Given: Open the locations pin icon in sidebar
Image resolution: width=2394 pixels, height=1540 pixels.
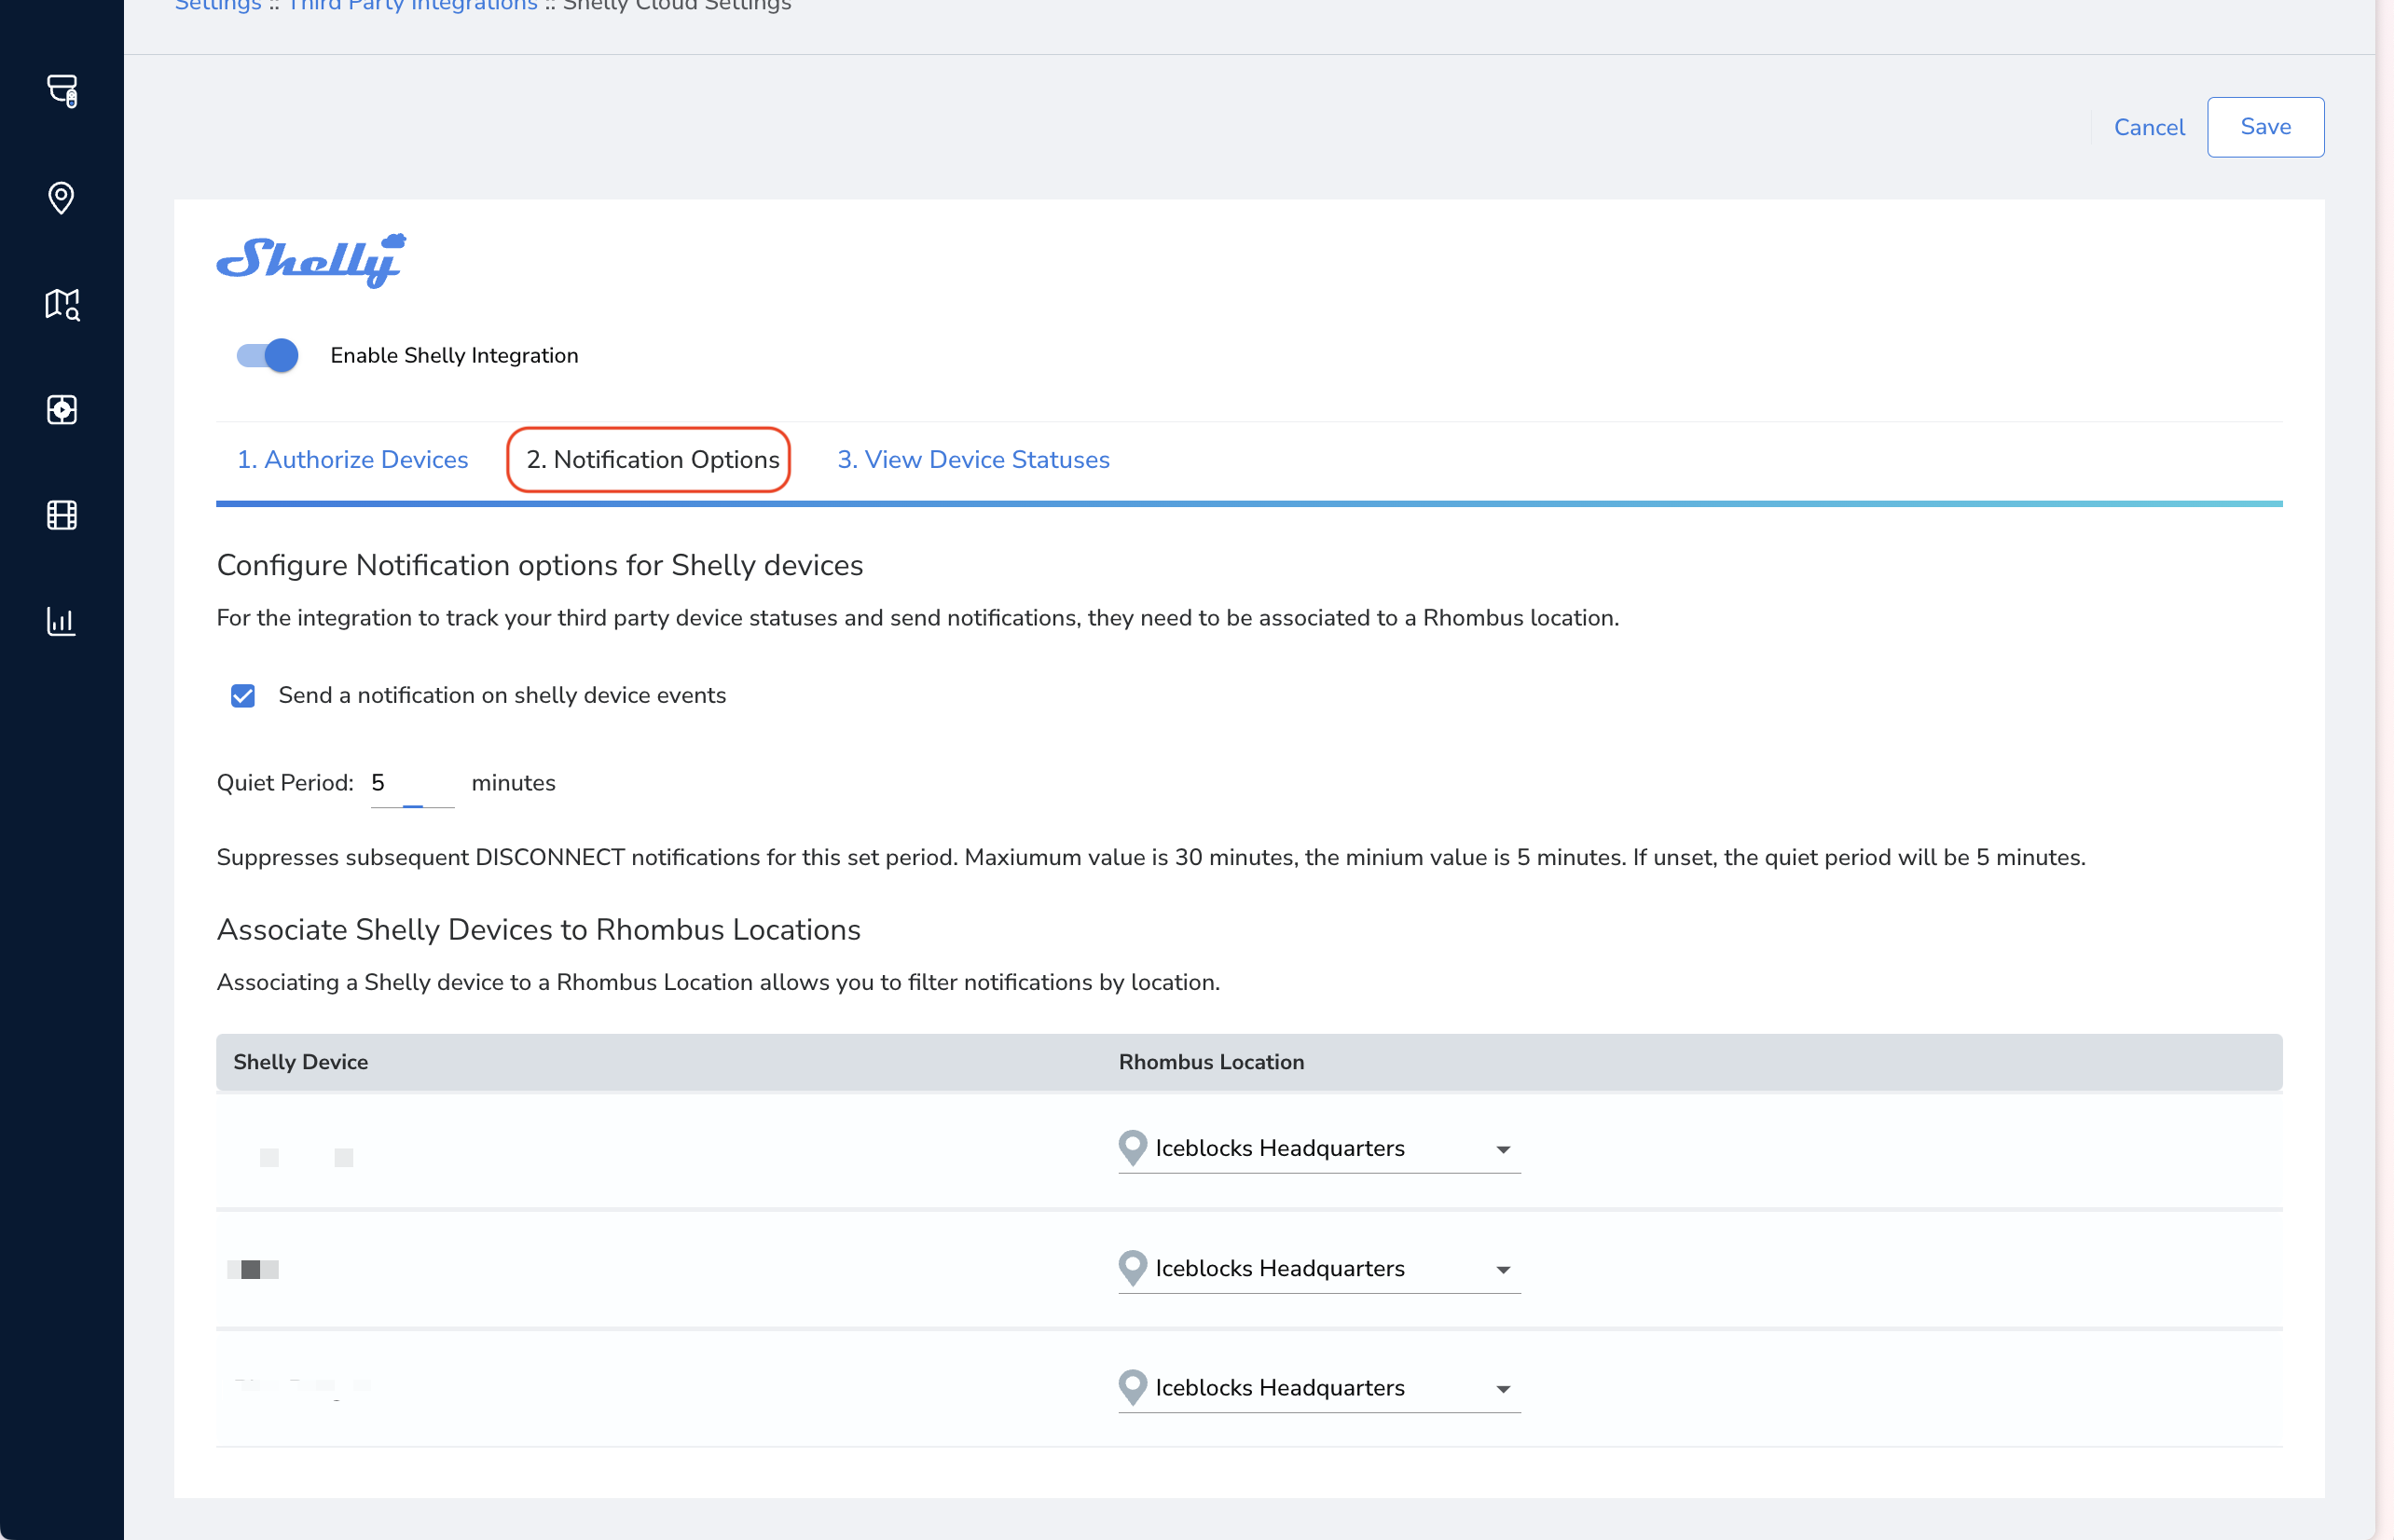Looking at the screenshot, I should tap(61, 197).
